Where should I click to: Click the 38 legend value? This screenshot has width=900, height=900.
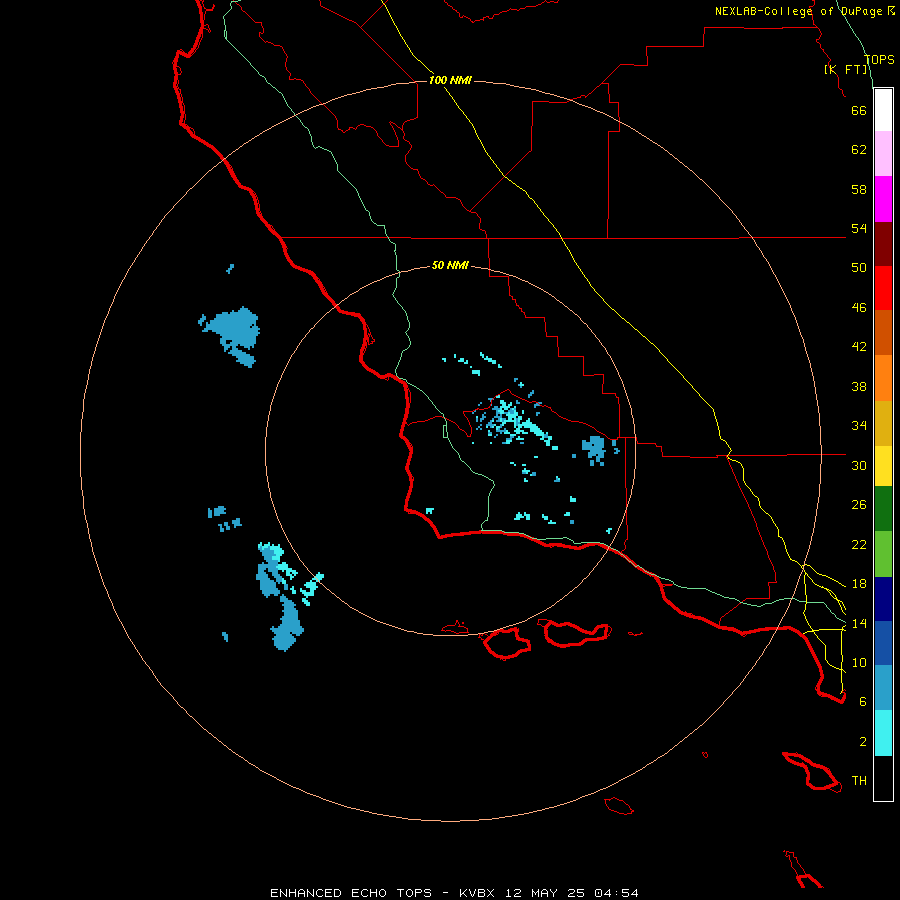pyautogui.click(x=859, y=386)
